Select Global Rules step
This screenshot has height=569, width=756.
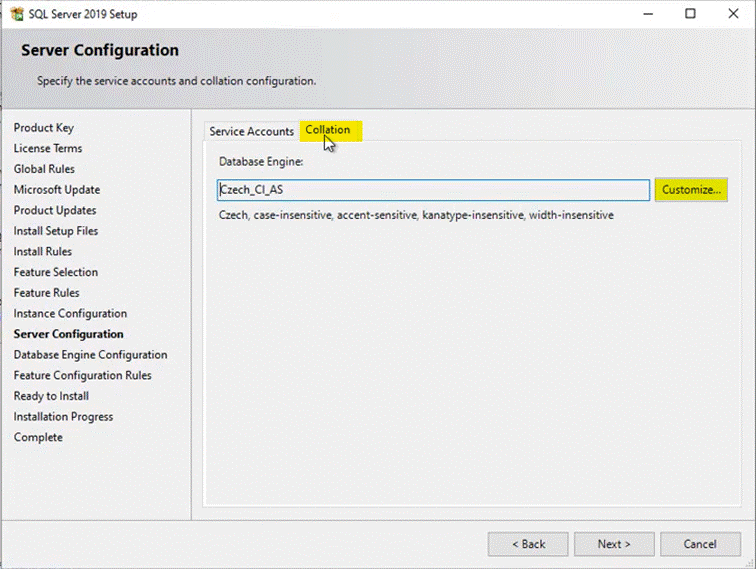pyautogui.click(x=44, y=169)
